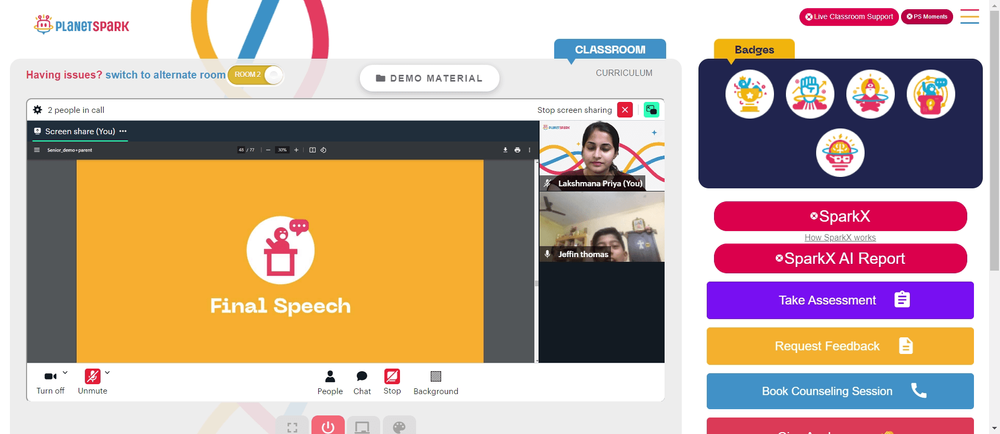Open PS Moments

(x=927, y=17)
